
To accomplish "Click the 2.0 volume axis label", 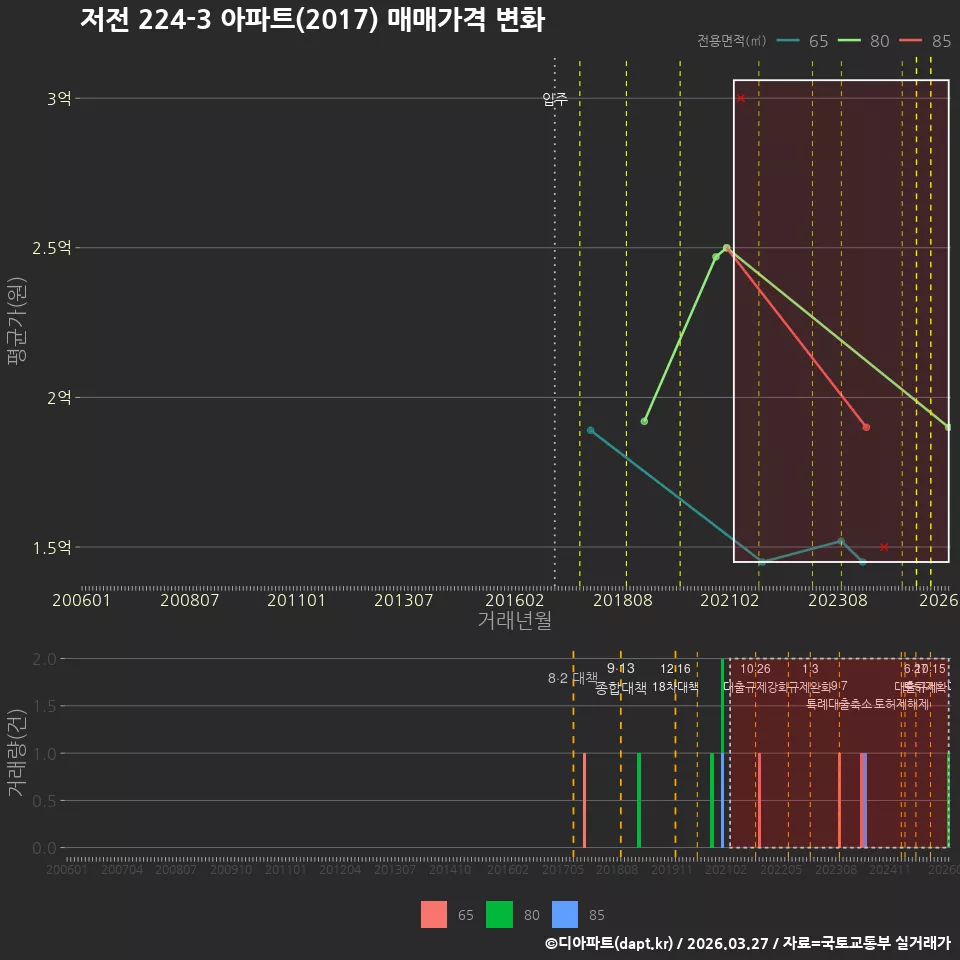I will (44, 659).
